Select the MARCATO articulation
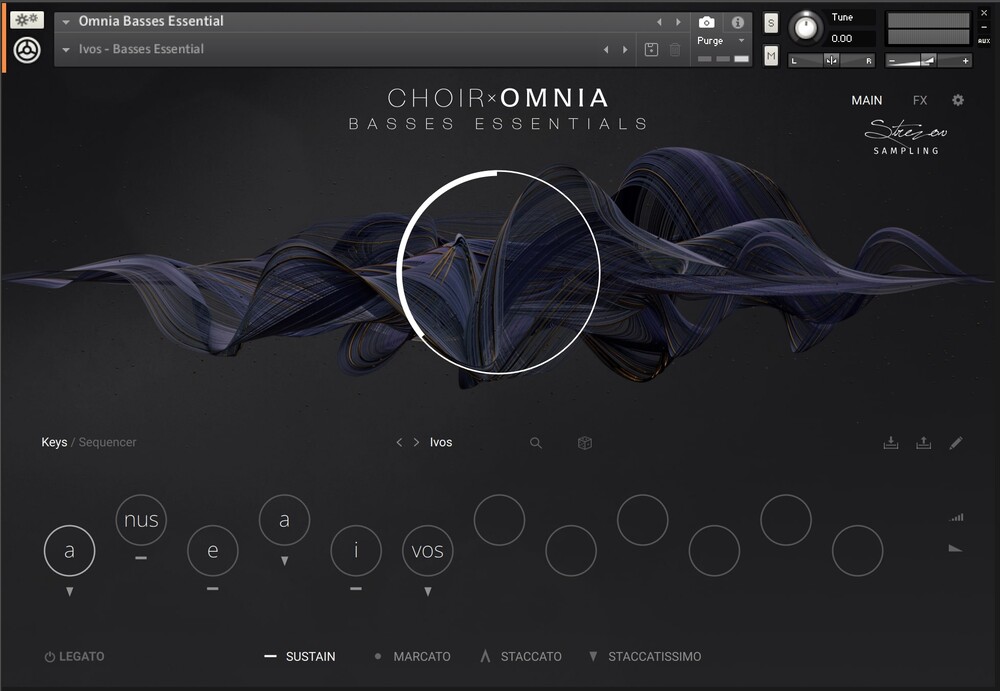Screen dimensions: 1000x691 [422, 656]
